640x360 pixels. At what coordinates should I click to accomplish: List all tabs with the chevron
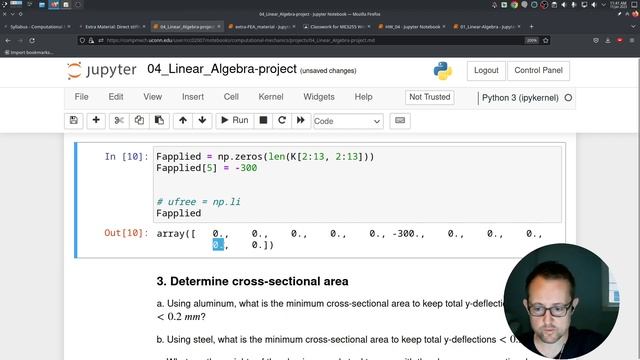(x=633, y=27)
